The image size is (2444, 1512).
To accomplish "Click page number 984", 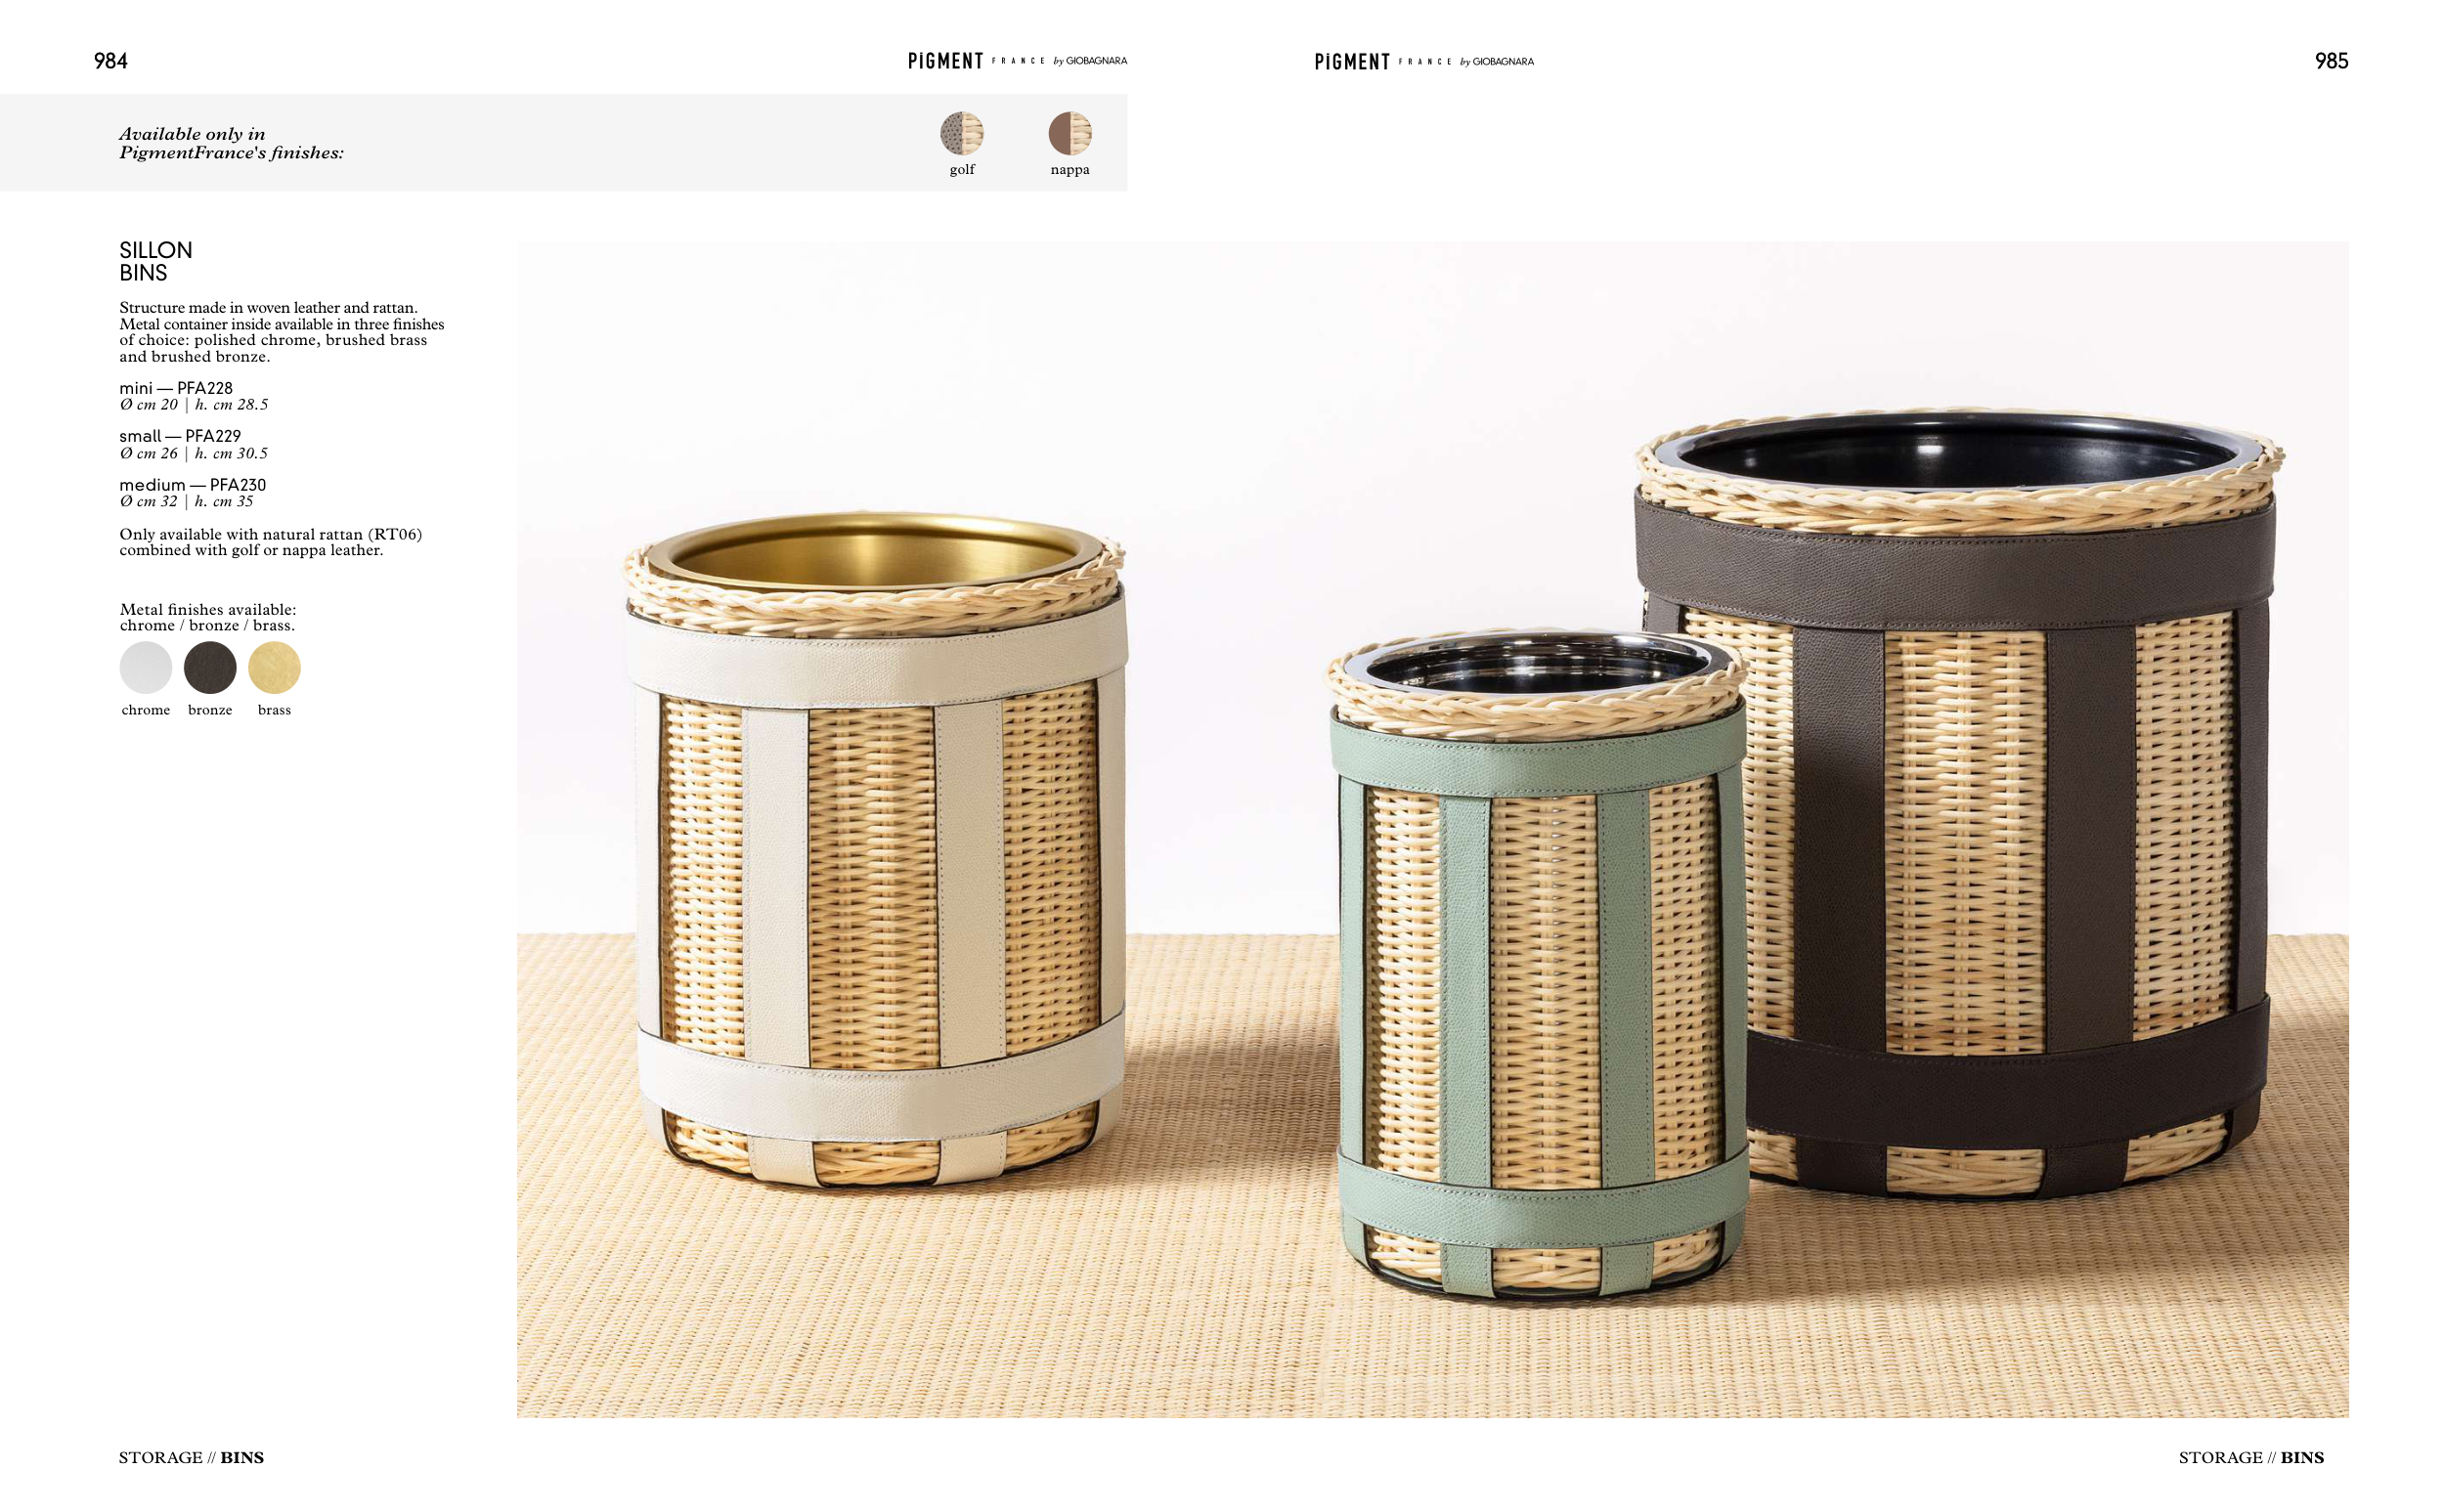I will 111,61.
